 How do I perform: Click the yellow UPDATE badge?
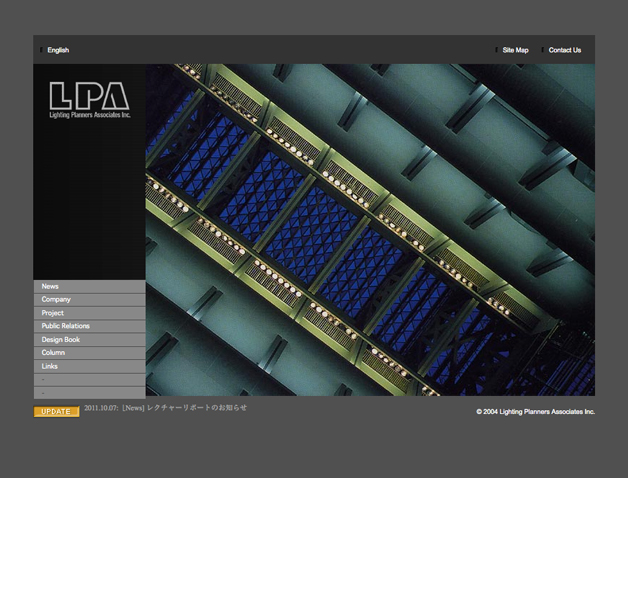pos(56,411)
